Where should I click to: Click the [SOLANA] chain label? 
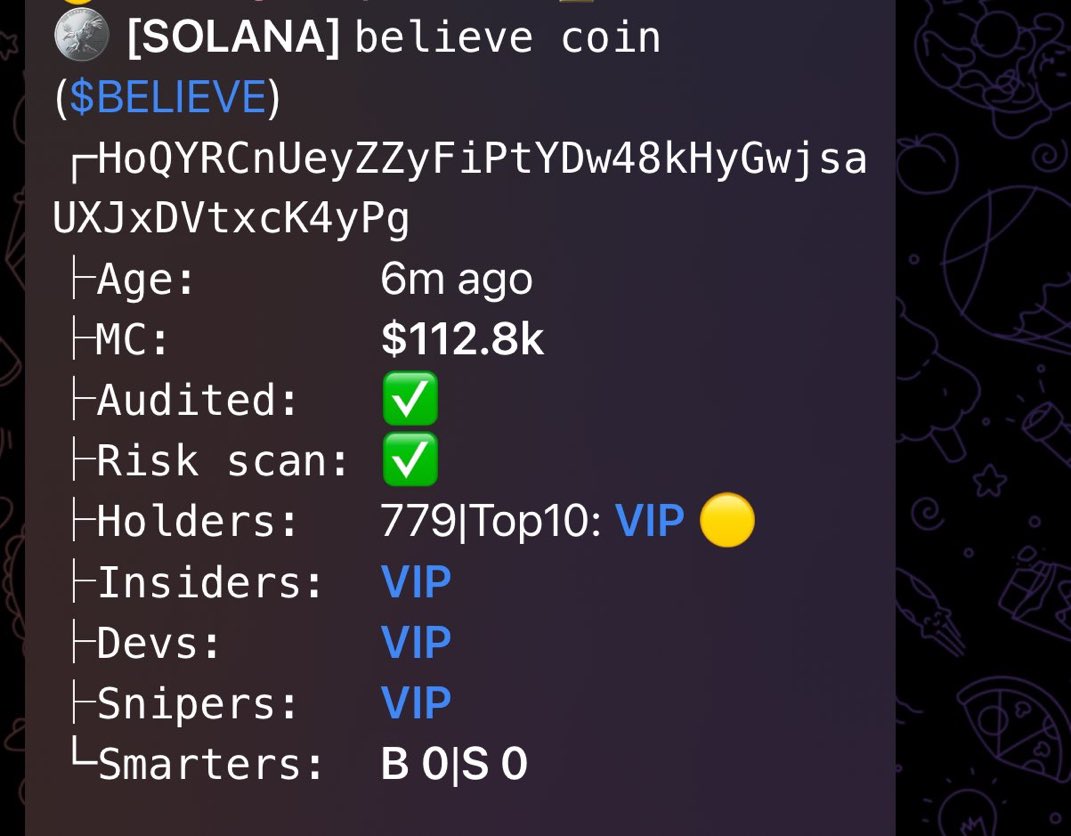(234, 37)
